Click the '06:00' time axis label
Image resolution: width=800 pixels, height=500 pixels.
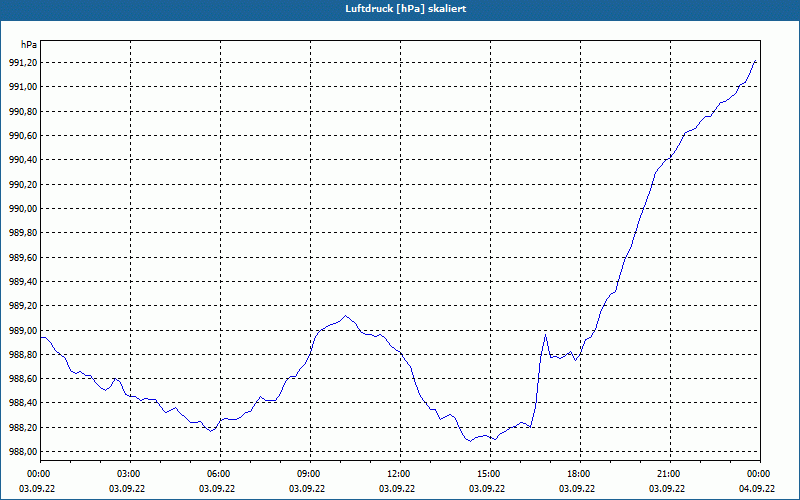(220, 473)
